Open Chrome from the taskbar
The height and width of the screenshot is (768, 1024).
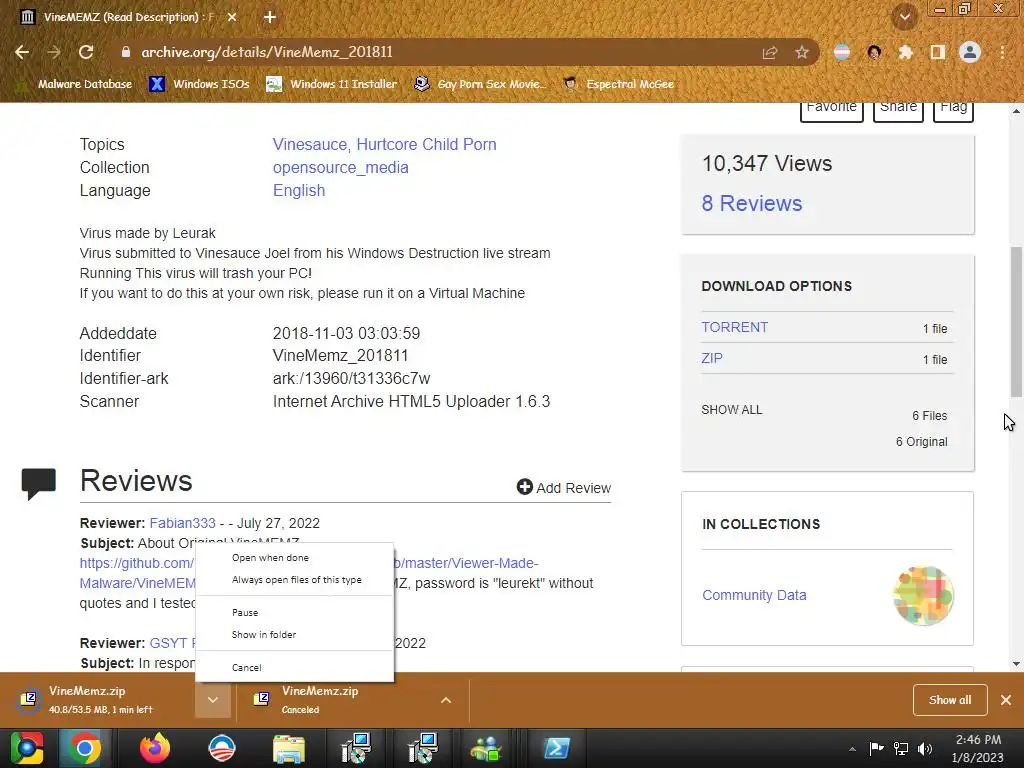84,748
